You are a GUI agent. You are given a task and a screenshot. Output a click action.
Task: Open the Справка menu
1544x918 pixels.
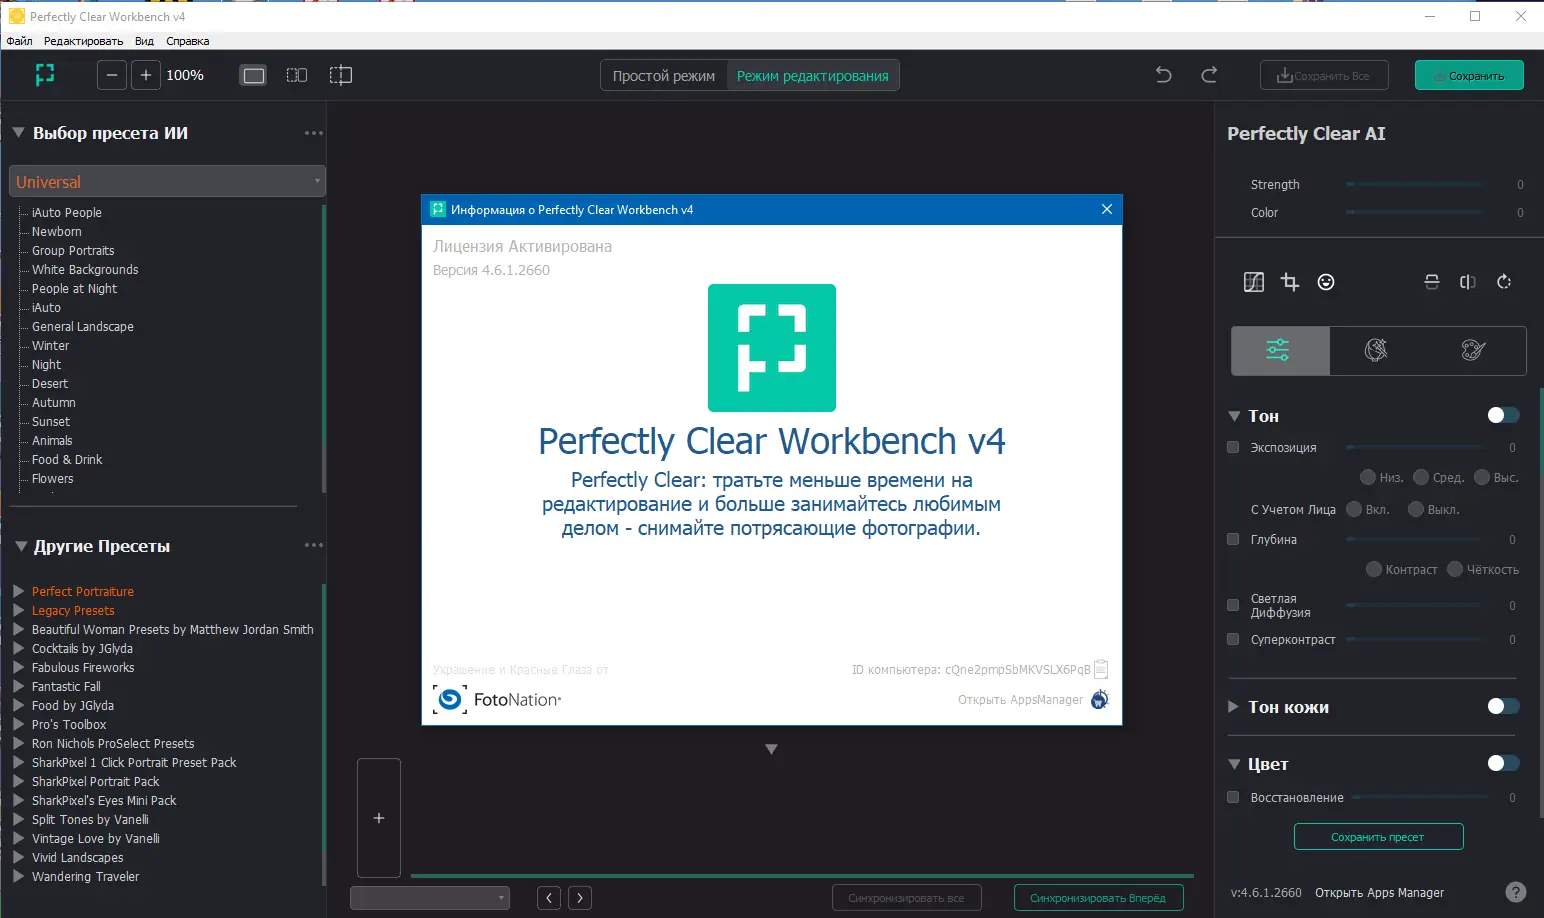click(188, 41)
